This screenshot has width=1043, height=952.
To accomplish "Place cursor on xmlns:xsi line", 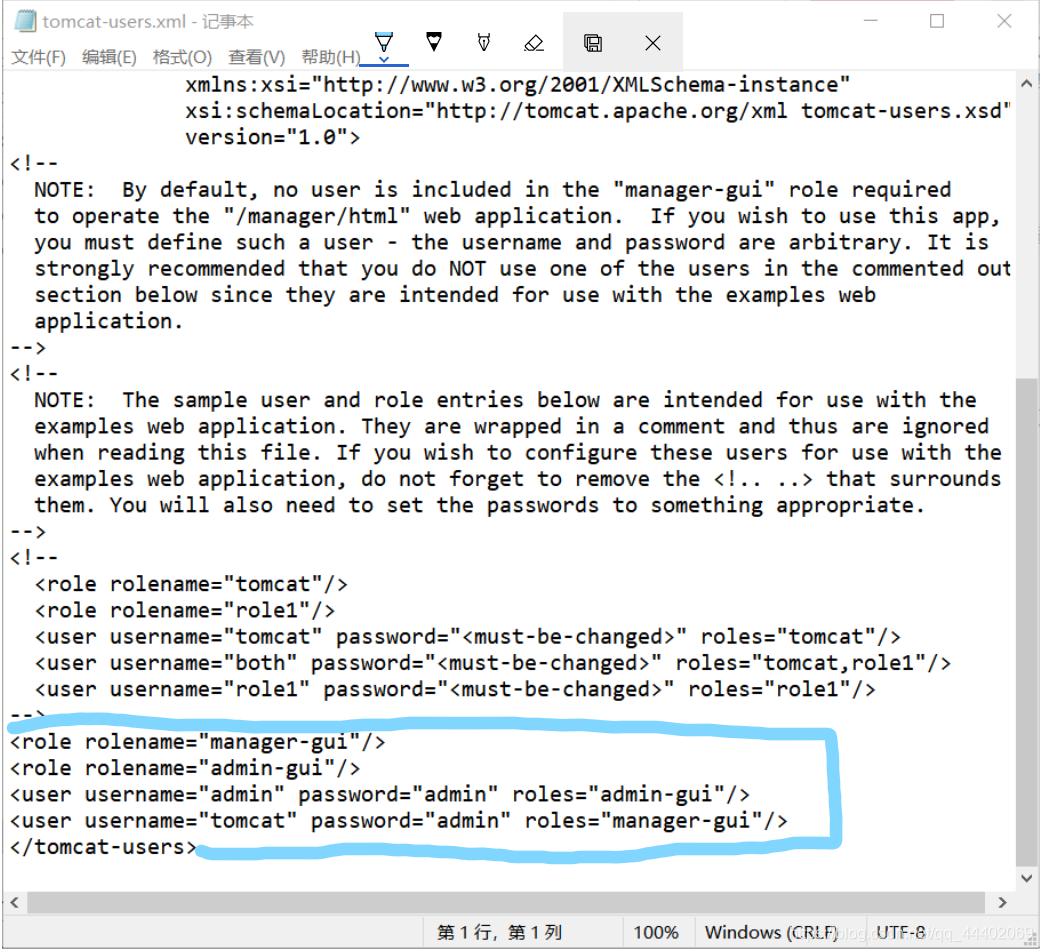I will click(518, 84).
